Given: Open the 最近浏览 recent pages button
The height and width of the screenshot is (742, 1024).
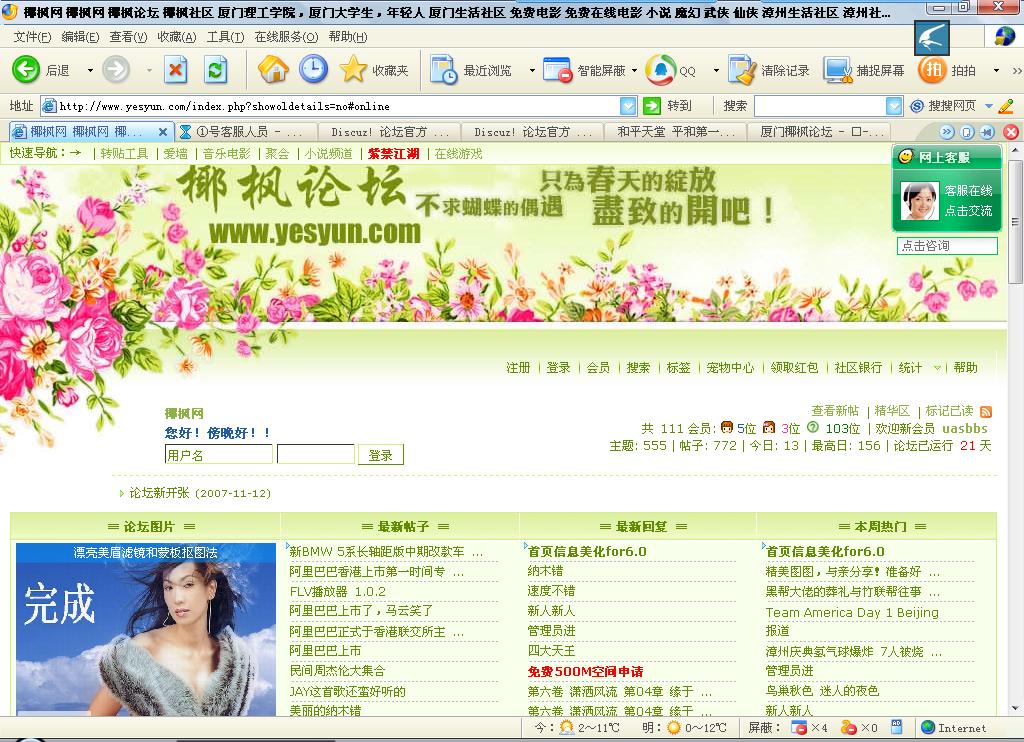Looking at the screenshot, I should (x=471, y=70).
